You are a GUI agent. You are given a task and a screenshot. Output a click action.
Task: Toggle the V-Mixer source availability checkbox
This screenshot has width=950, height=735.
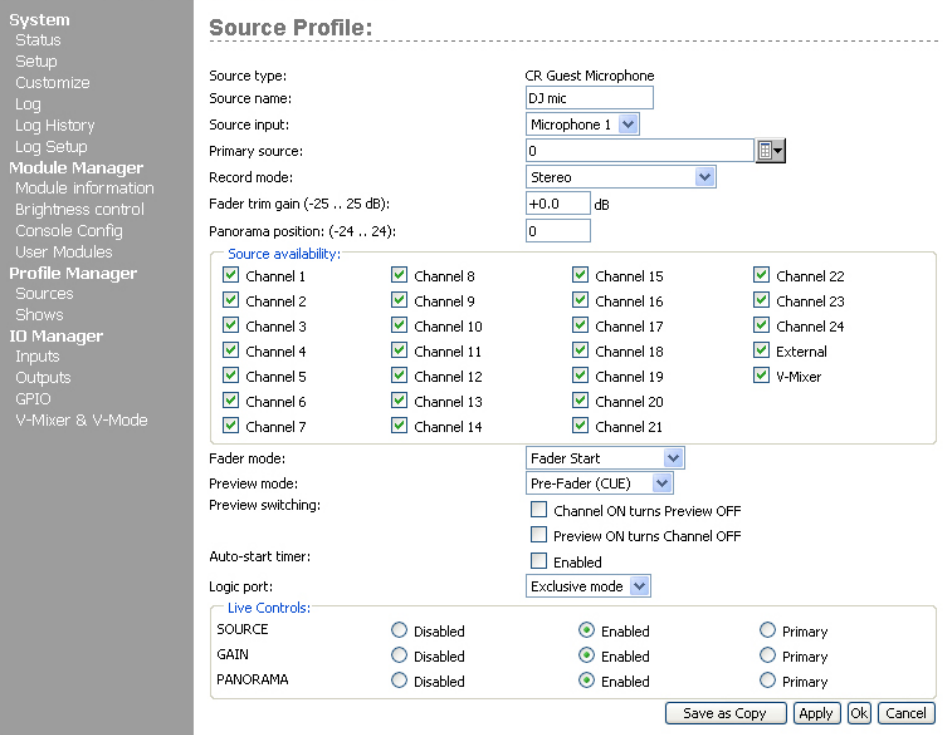point(762,377)
